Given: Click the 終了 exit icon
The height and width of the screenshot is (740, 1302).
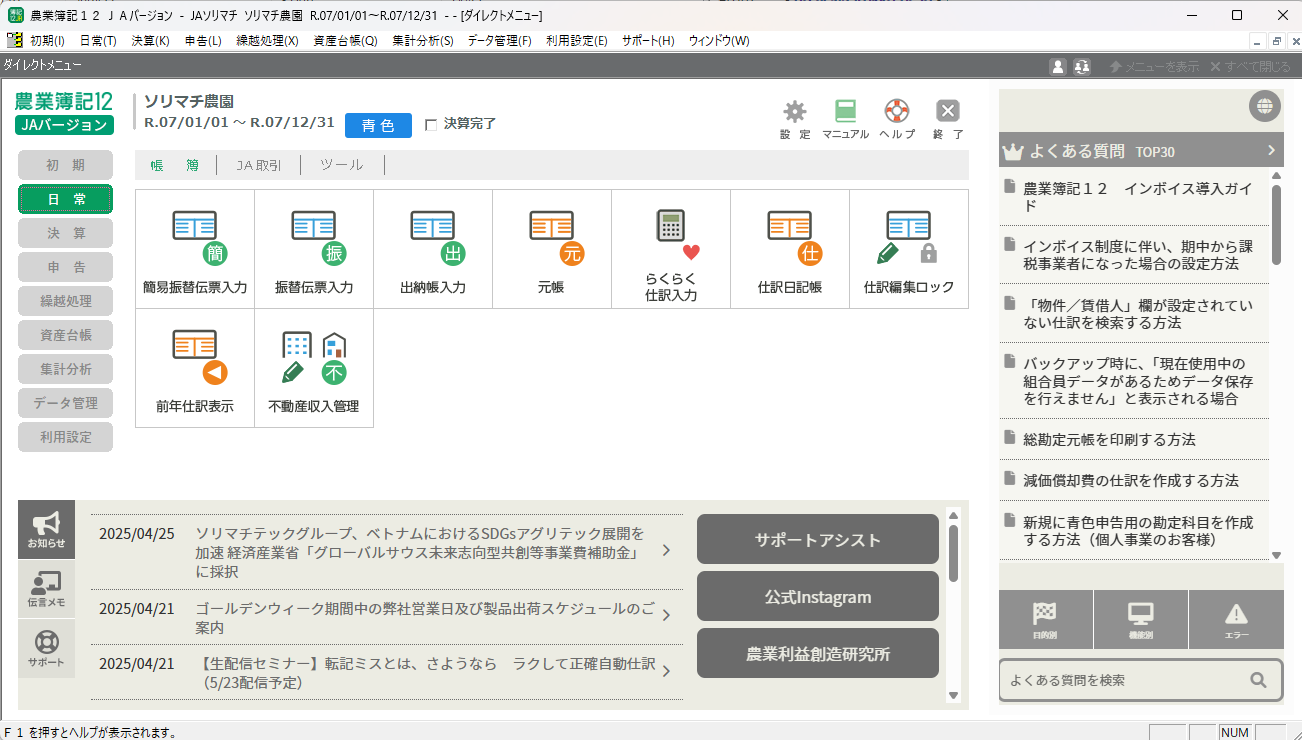Looking at the screenshot, I should pyautogui.click(x=948, y=118).
